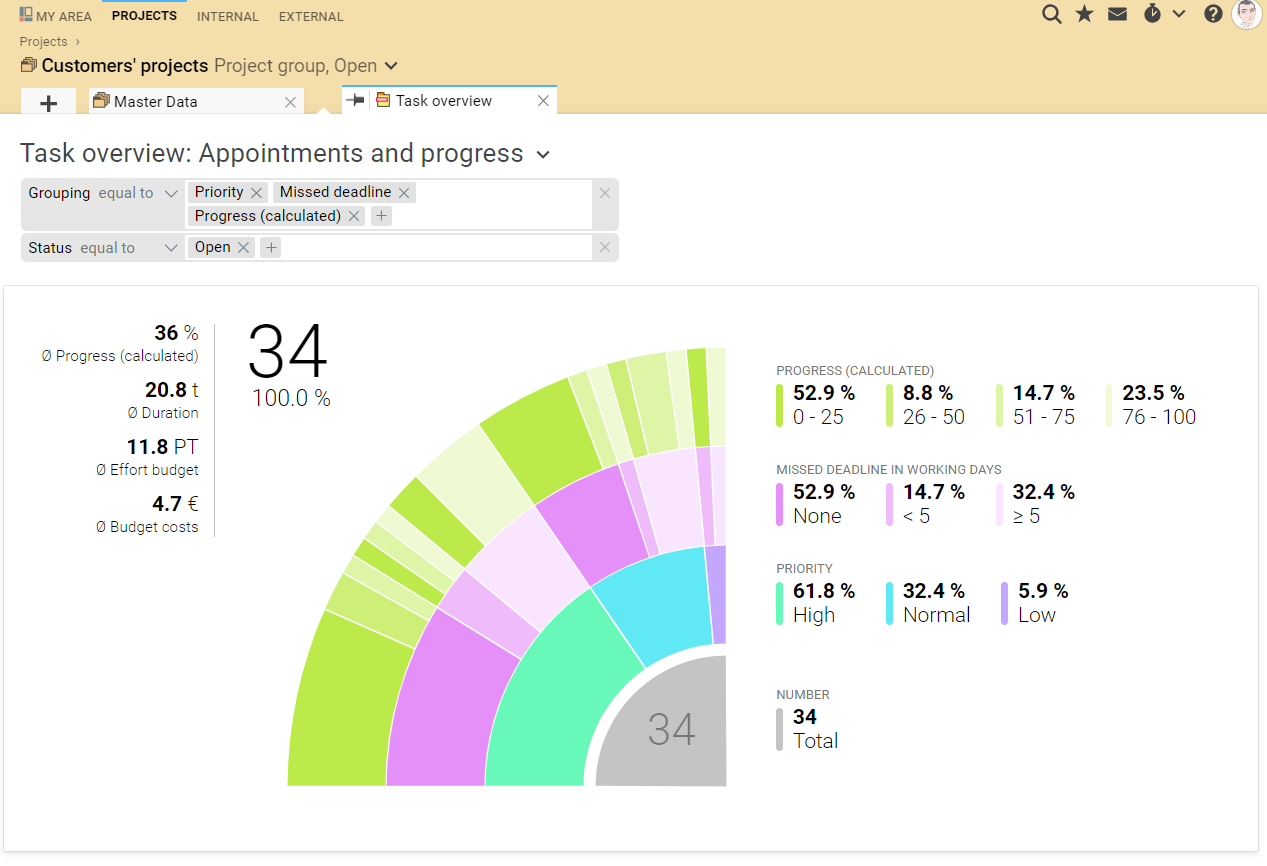Add another grouping value with plus button
Screen dimensions: 1267x866
coord(381,216)
